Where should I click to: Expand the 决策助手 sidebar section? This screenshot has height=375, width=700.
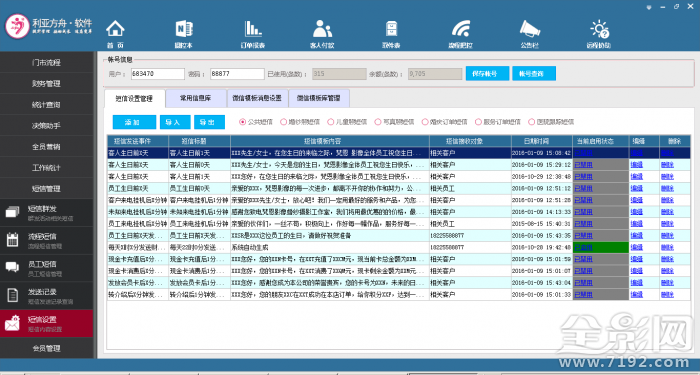(46, 125)
